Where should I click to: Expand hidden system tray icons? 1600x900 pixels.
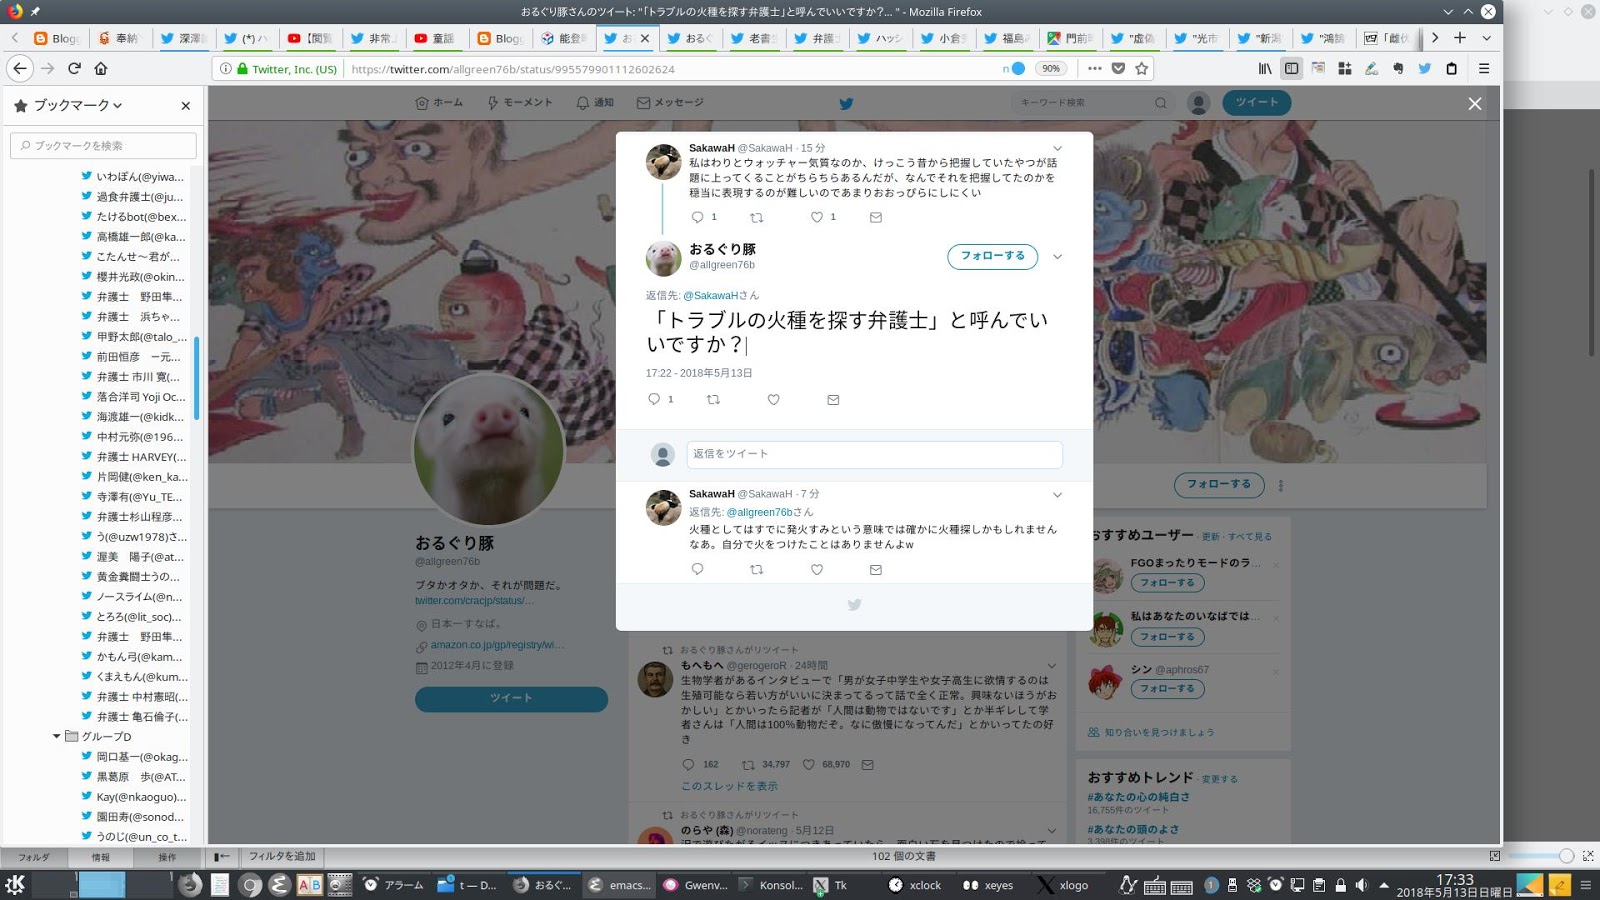pos(1384,885)
